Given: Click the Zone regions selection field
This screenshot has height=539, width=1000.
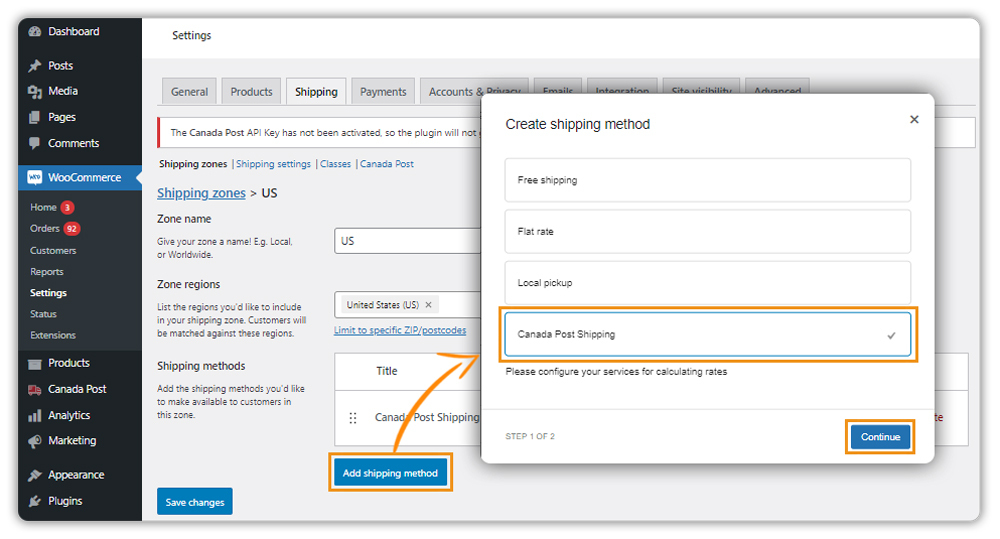Looking at the screenshot, I should tap(408, 305).
